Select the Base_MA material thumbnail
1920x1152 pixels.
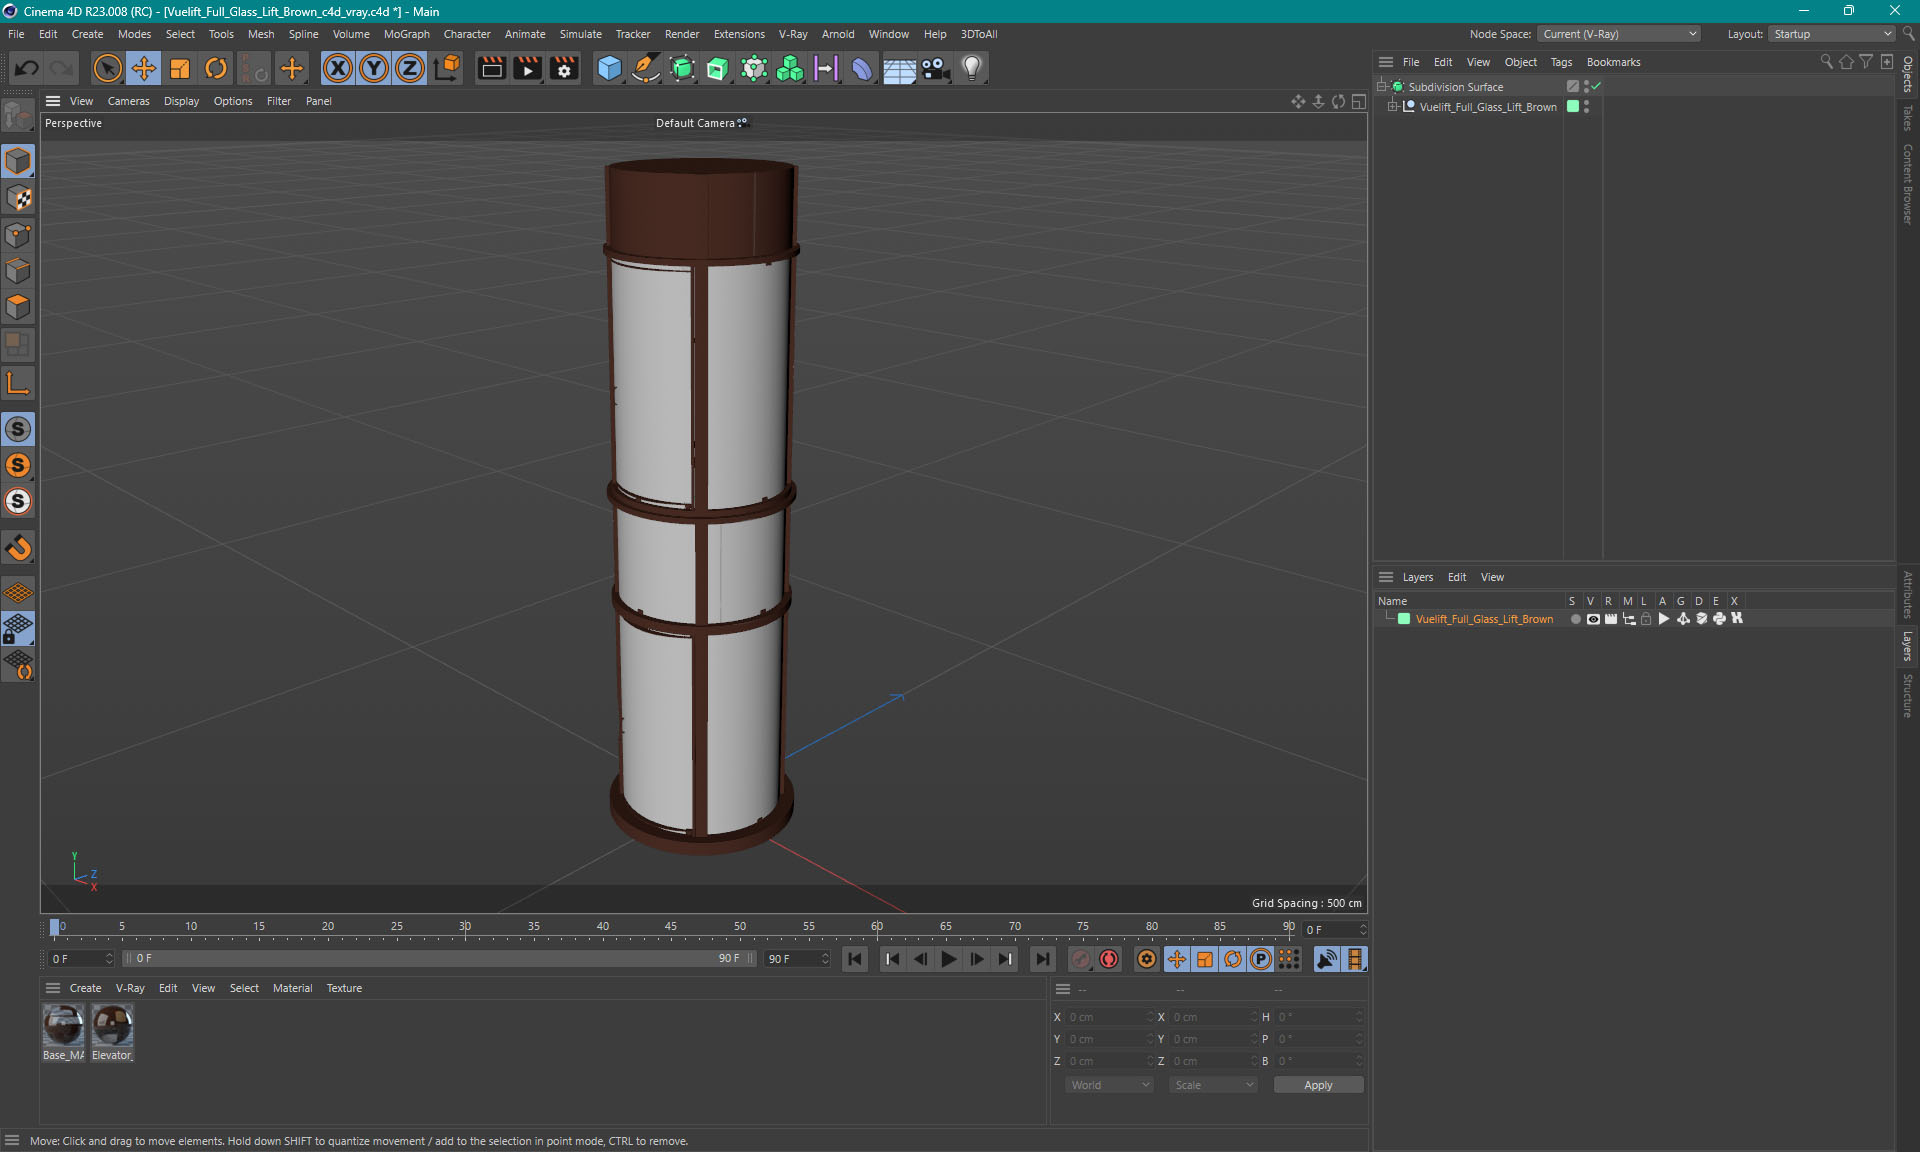pos(63,1026)
